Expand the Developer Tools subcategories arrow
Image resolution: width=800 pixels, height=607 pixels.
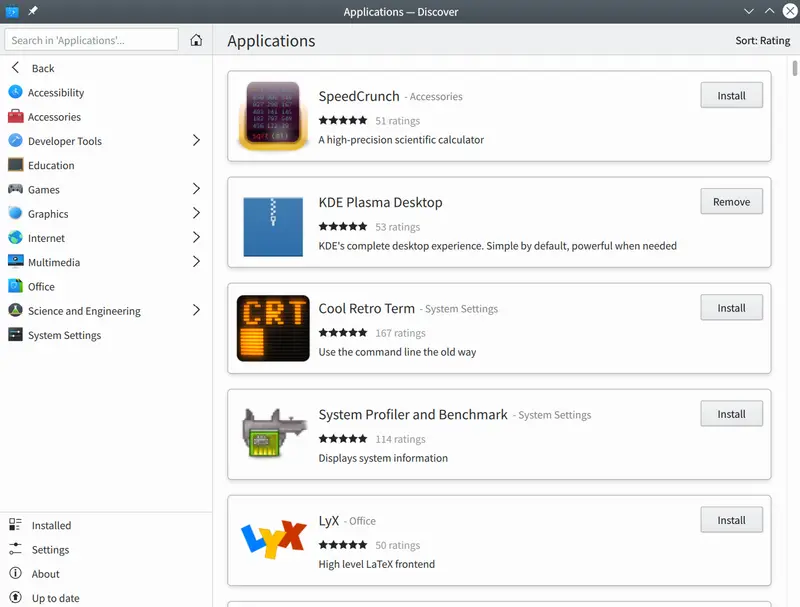196,140
